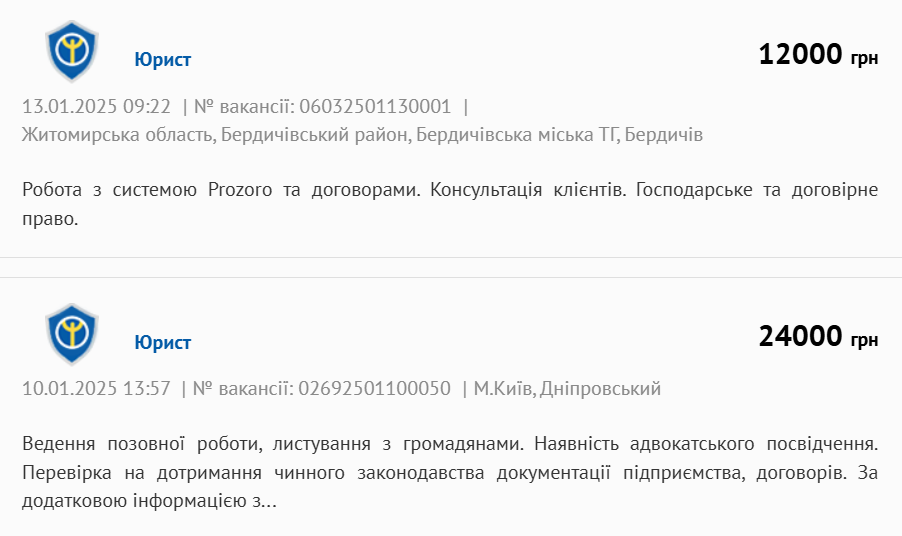Click vacancy number 02692501100050
Screen dimensions: 902x536
pos(375,388)
